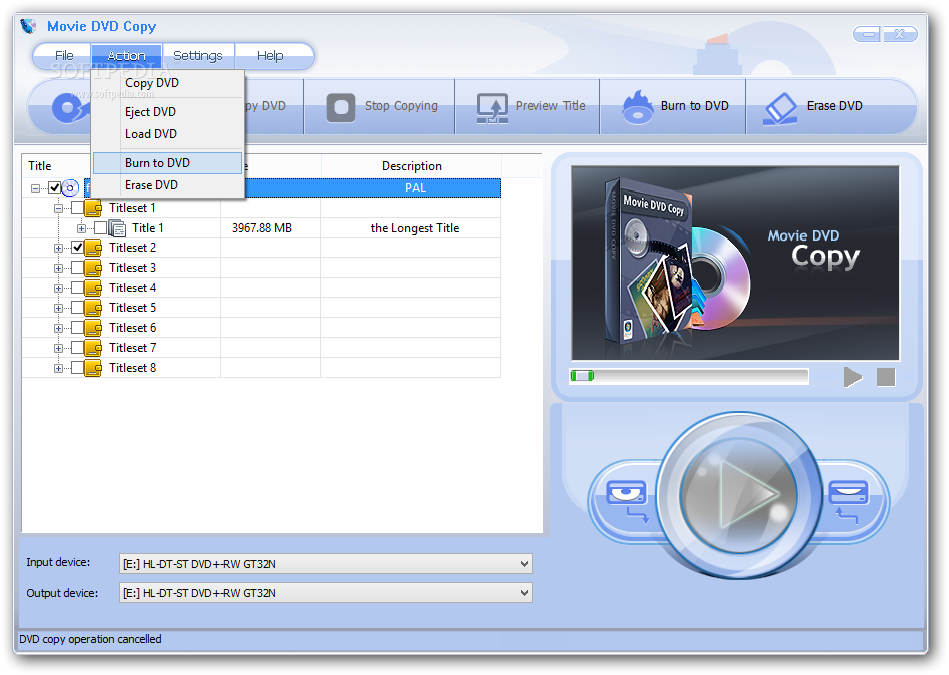Click the preview play triangle button
Image resolution: width=949 pixels, height=675 pixels.
[853, 377]
